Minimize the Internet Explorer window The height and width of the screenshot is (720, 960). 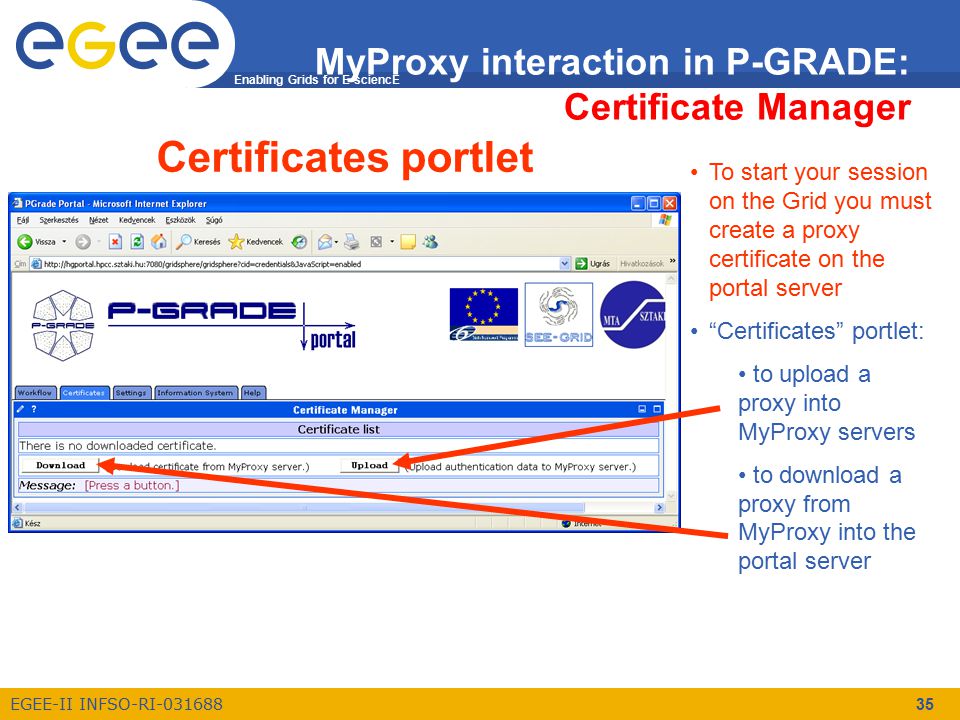tap(638, 203)
